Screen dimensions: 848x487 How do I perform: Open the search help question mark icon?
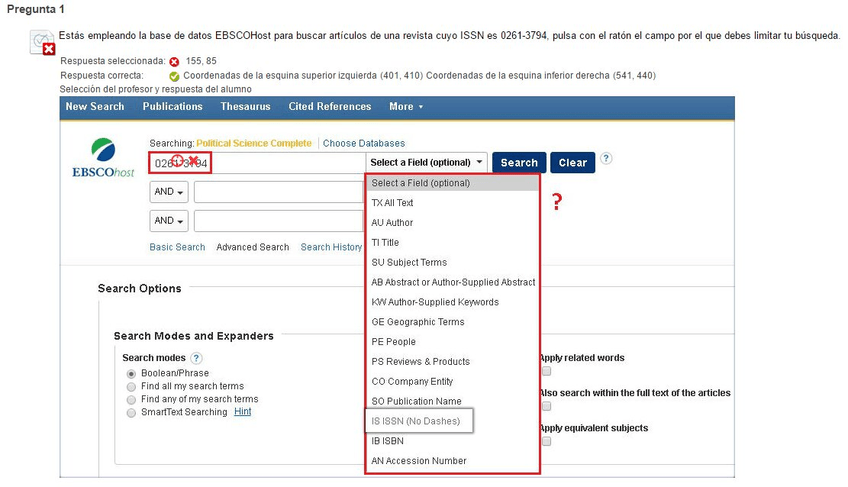[606, 159]
